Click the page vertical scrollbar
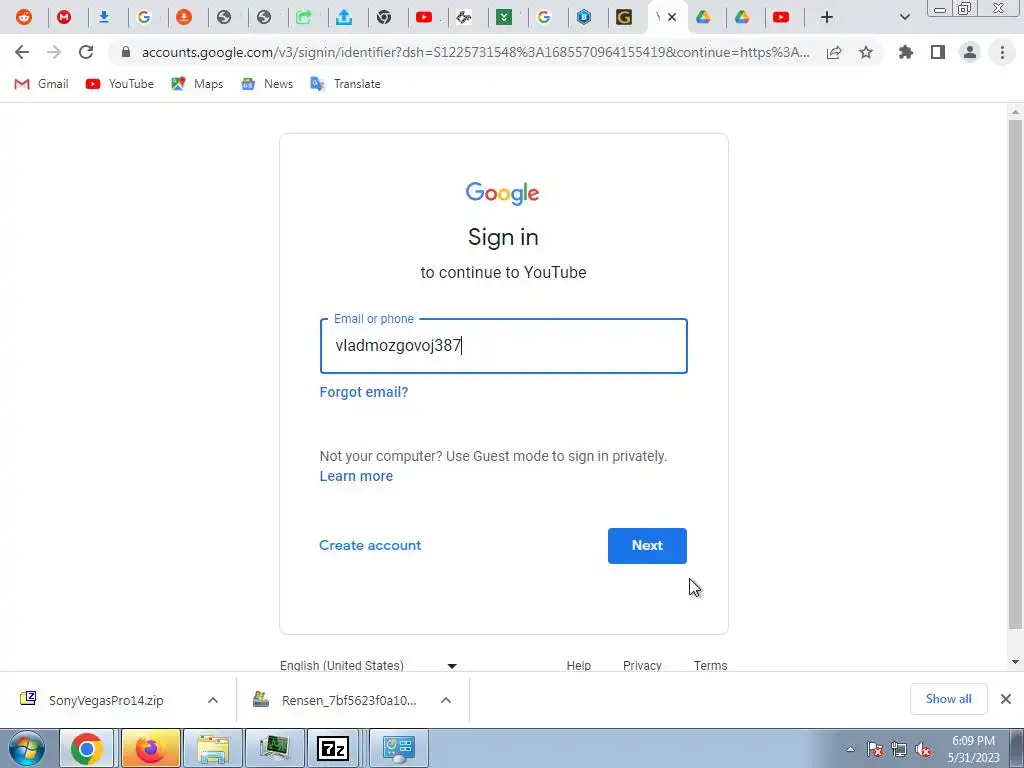The image size is (1024, 768). tap(1015, 374)
